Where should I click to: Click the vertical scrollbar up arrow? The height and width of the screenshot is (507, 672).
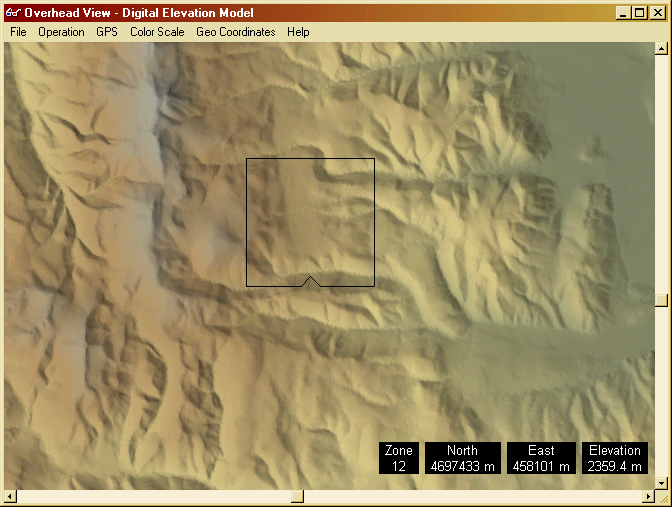[661, 49]
